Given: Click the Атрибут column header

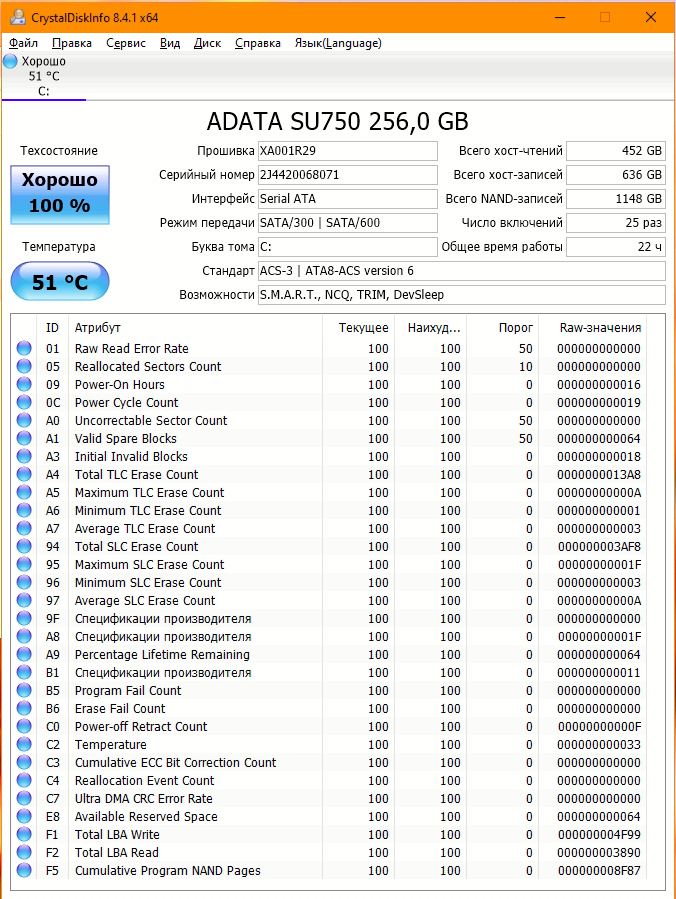Looking at the screenshot, I should point(195,328).
